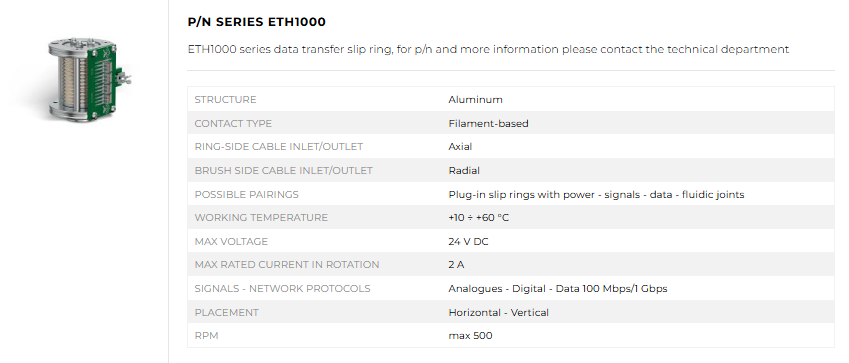
Task: Select the Filament-based value
Action: (488, 124)
